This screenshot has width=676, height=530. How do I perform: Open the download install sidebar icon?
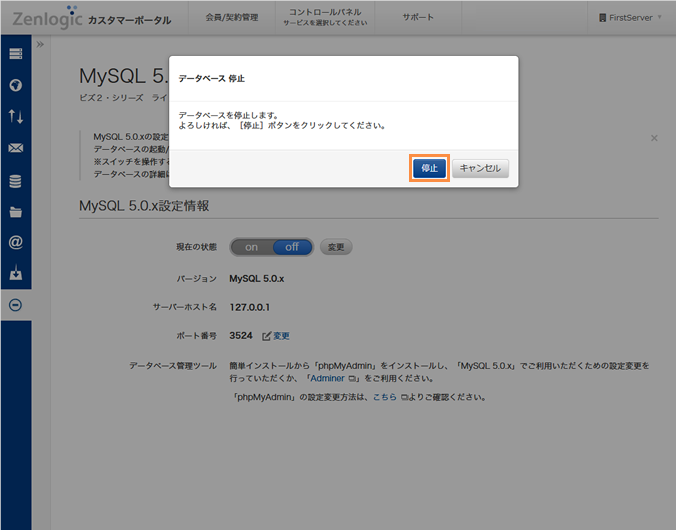coord(16,273)
